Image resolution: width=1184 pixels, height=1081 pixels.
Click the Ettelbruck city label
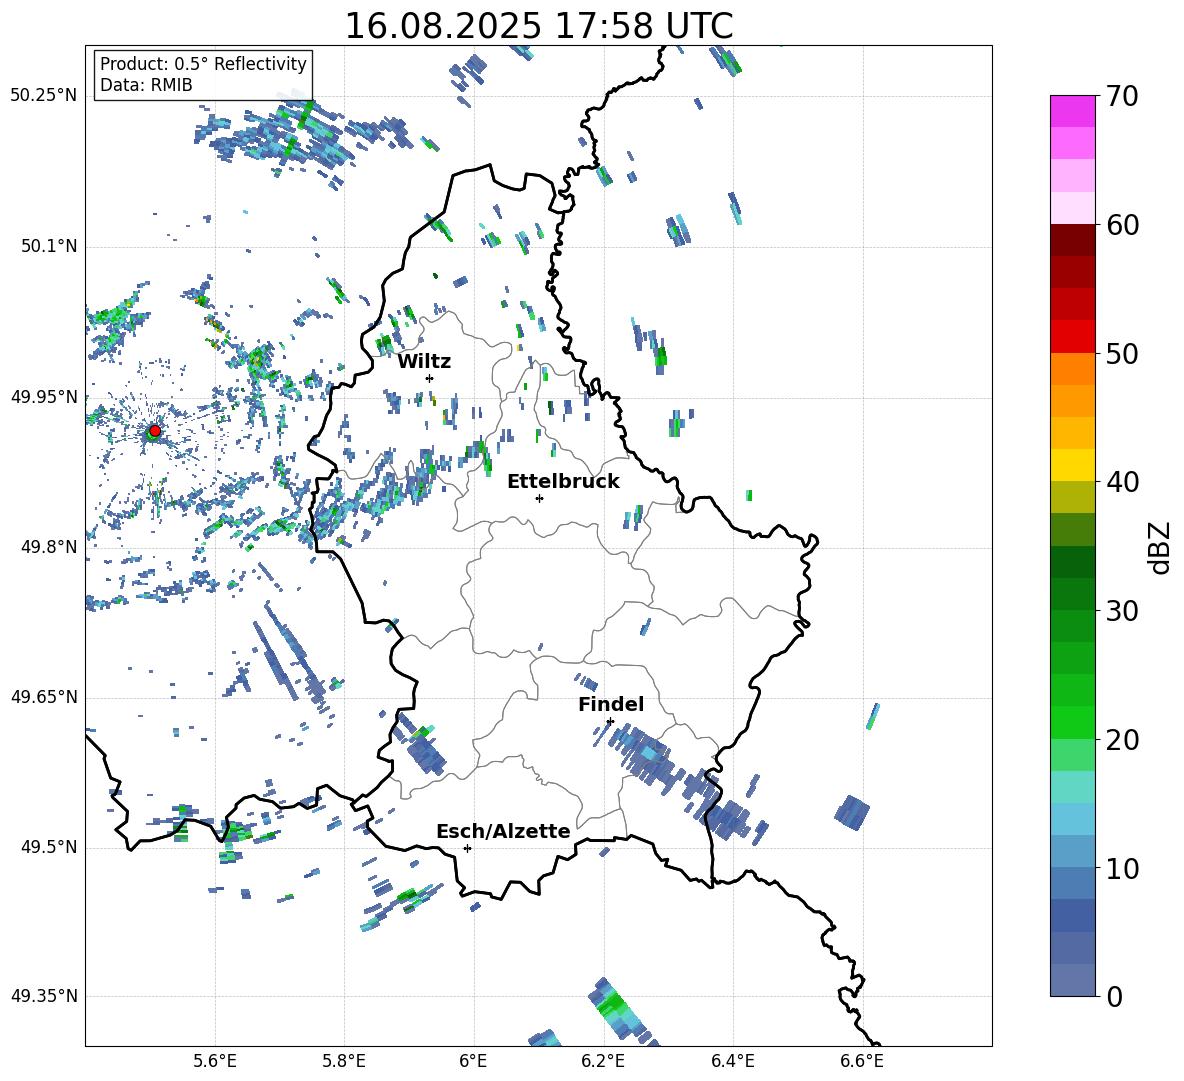coord(563,482)
